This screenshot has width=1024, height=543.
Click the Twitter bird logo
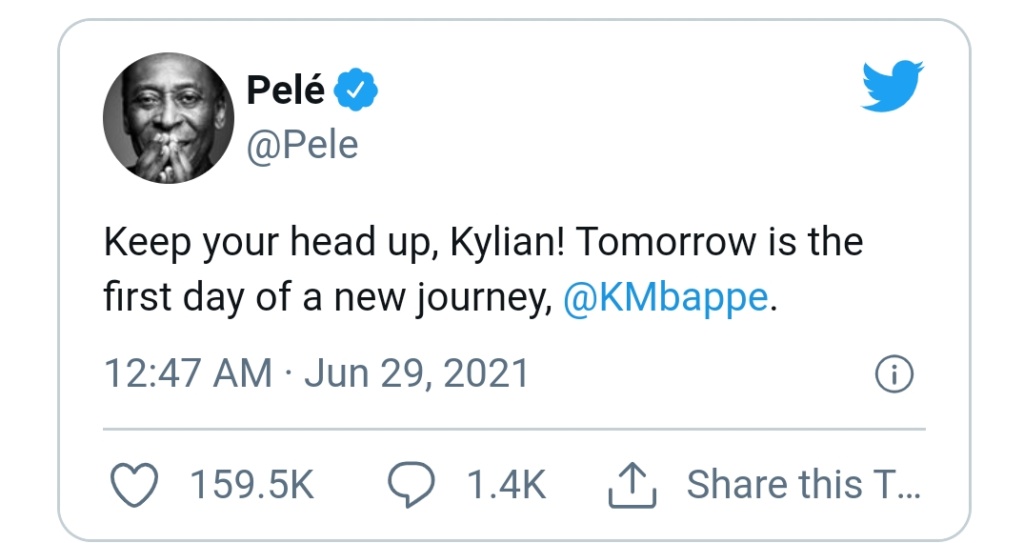tap(893, 89)
